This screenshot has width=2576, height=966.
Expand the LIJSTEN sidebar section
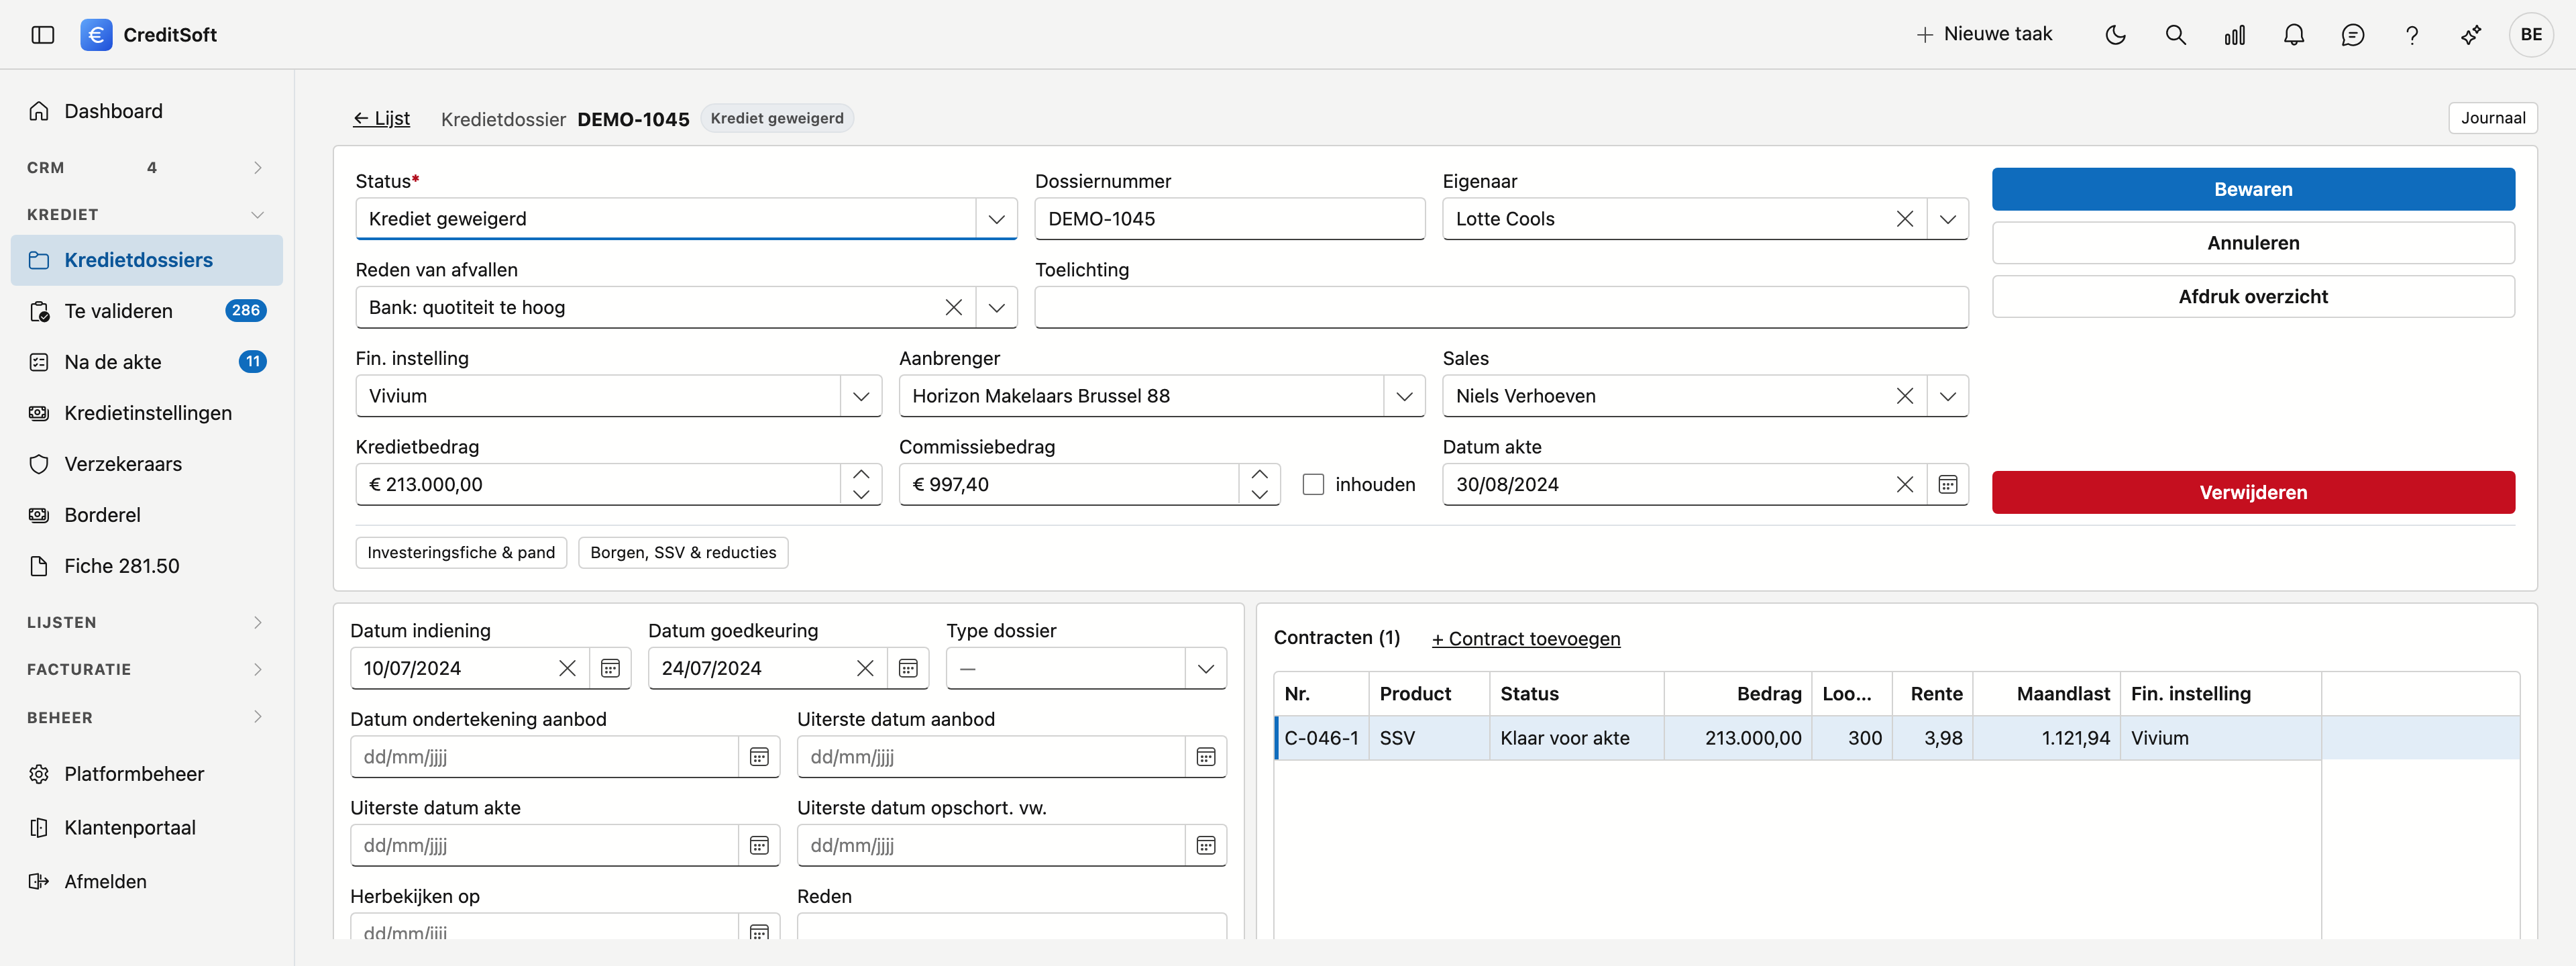(146, 622)
